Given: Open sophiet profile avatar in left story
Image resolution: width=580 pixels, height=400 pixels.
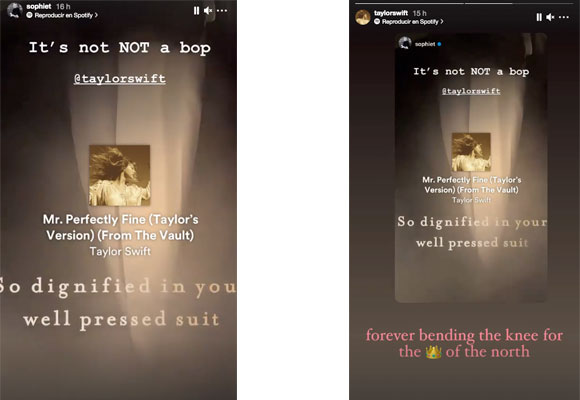Looking at the screenshot, I should tap(15, 11).
